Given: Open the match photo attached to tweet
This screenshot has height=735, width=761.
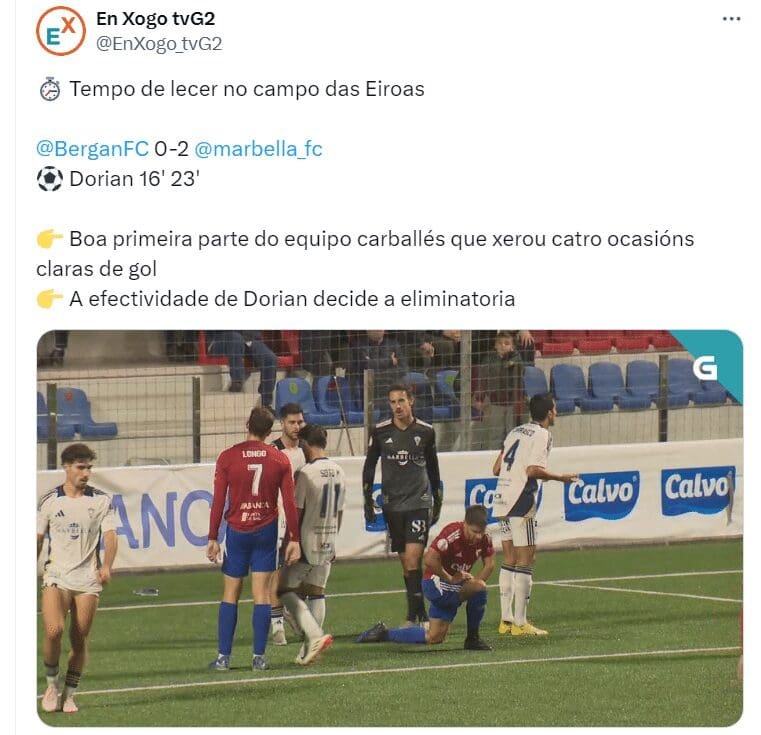Looking at the screenshot, I should (390, 528).
